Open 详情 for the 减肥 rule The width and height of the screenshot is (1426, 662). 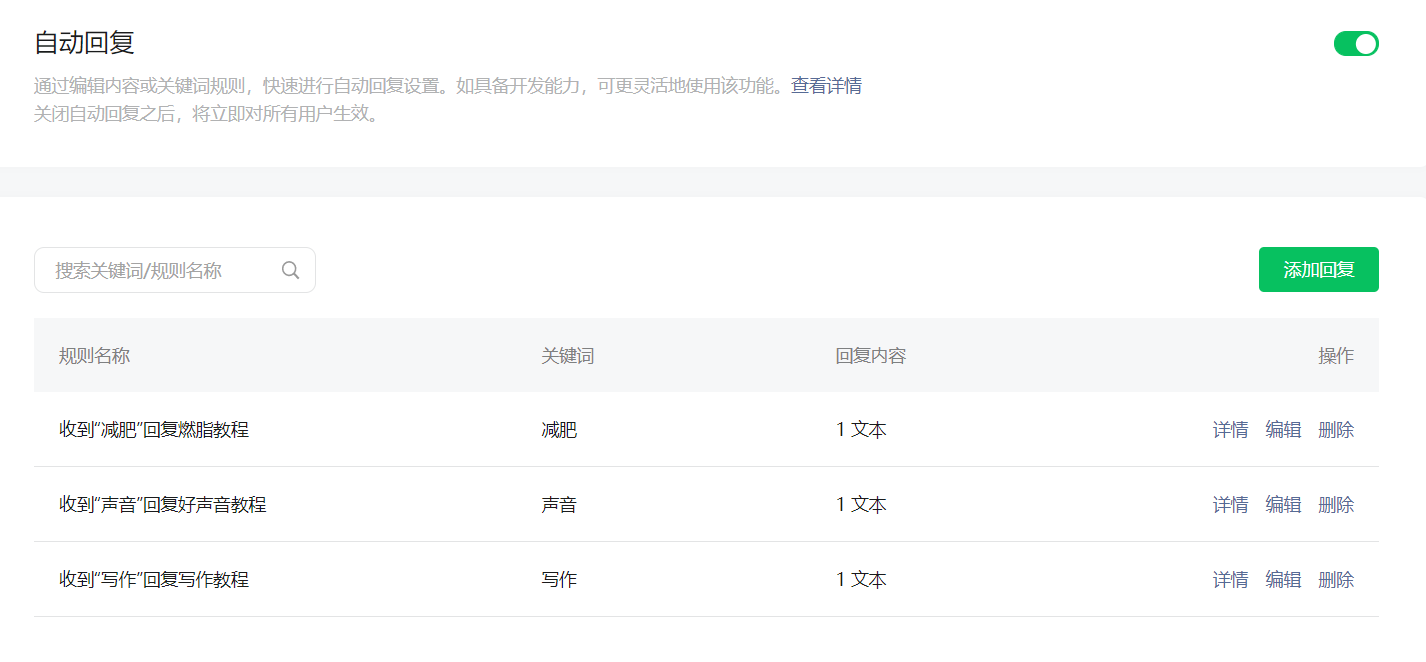[x=1230, y=430]
